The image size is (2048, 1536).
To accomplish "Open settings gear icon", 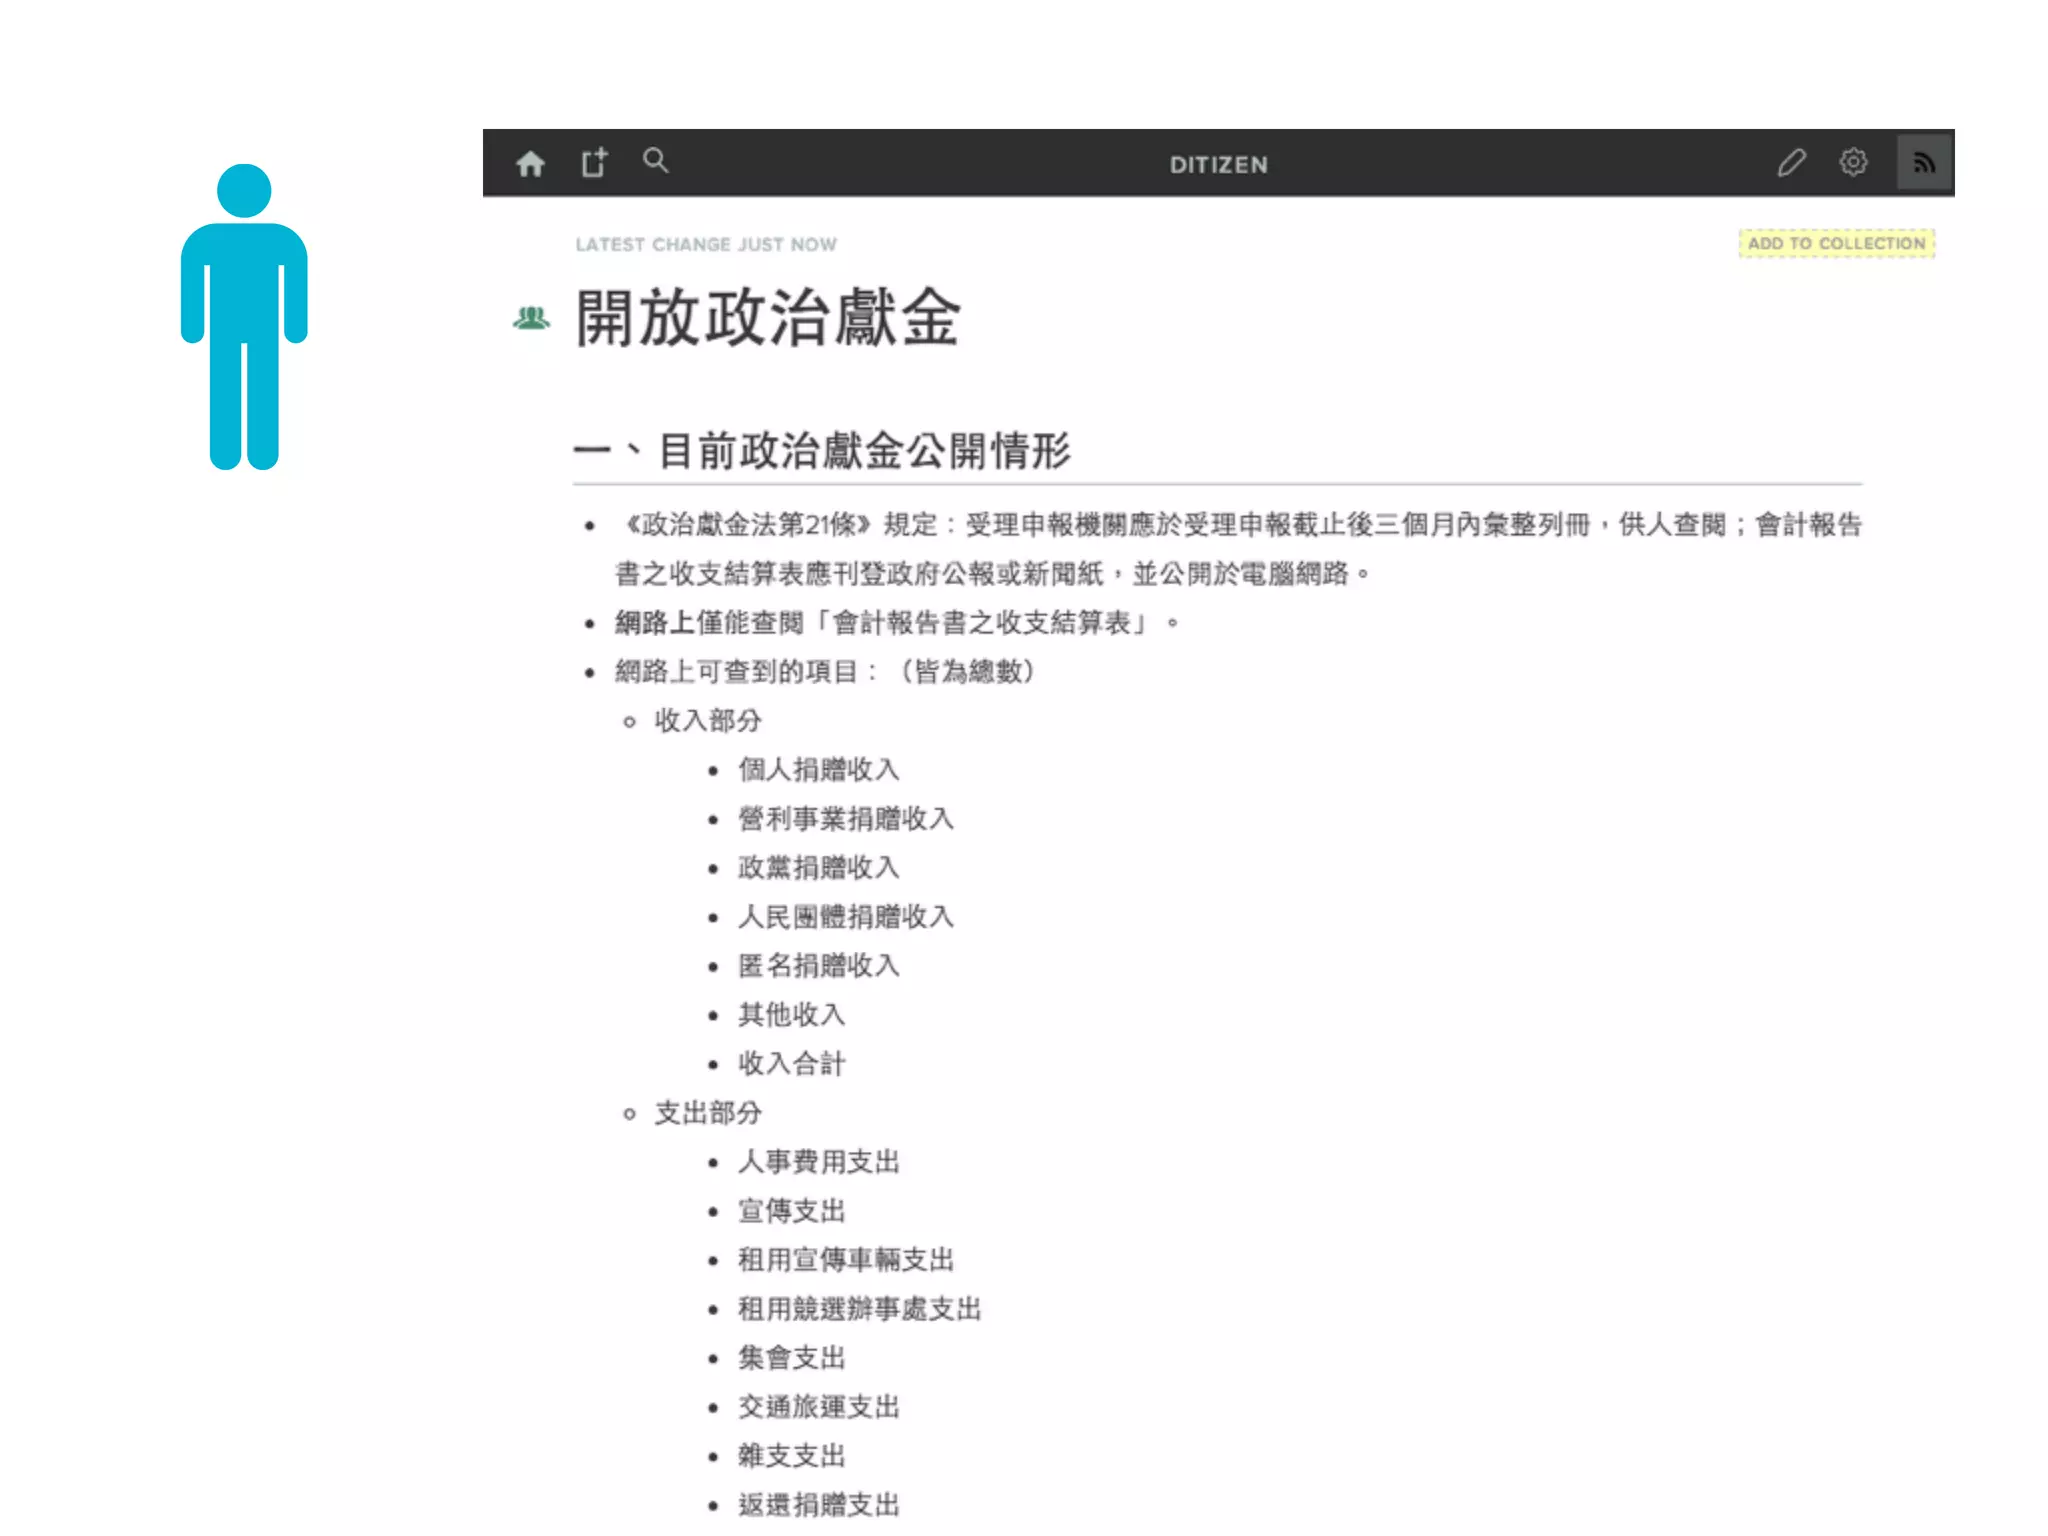I will click(x=1853, y=162).
